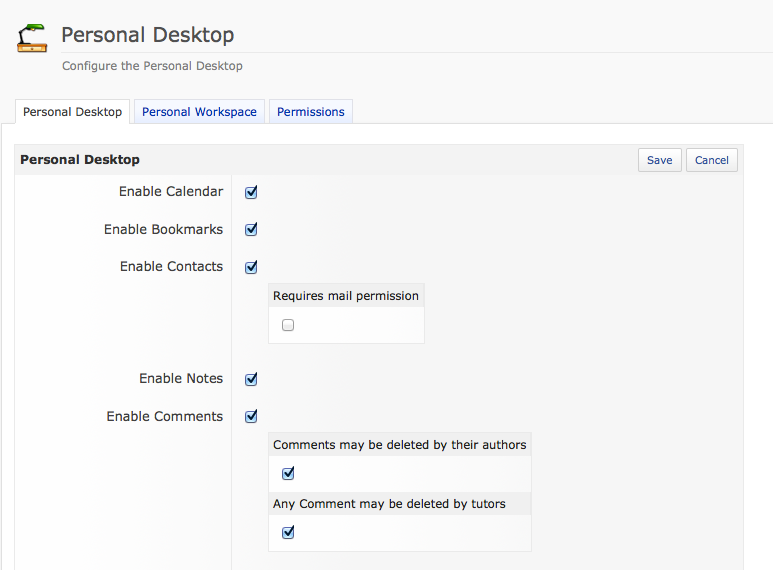
Task: Untick checkbox under Comments may be deleted by authors
Action: click(x=288, y=473)
